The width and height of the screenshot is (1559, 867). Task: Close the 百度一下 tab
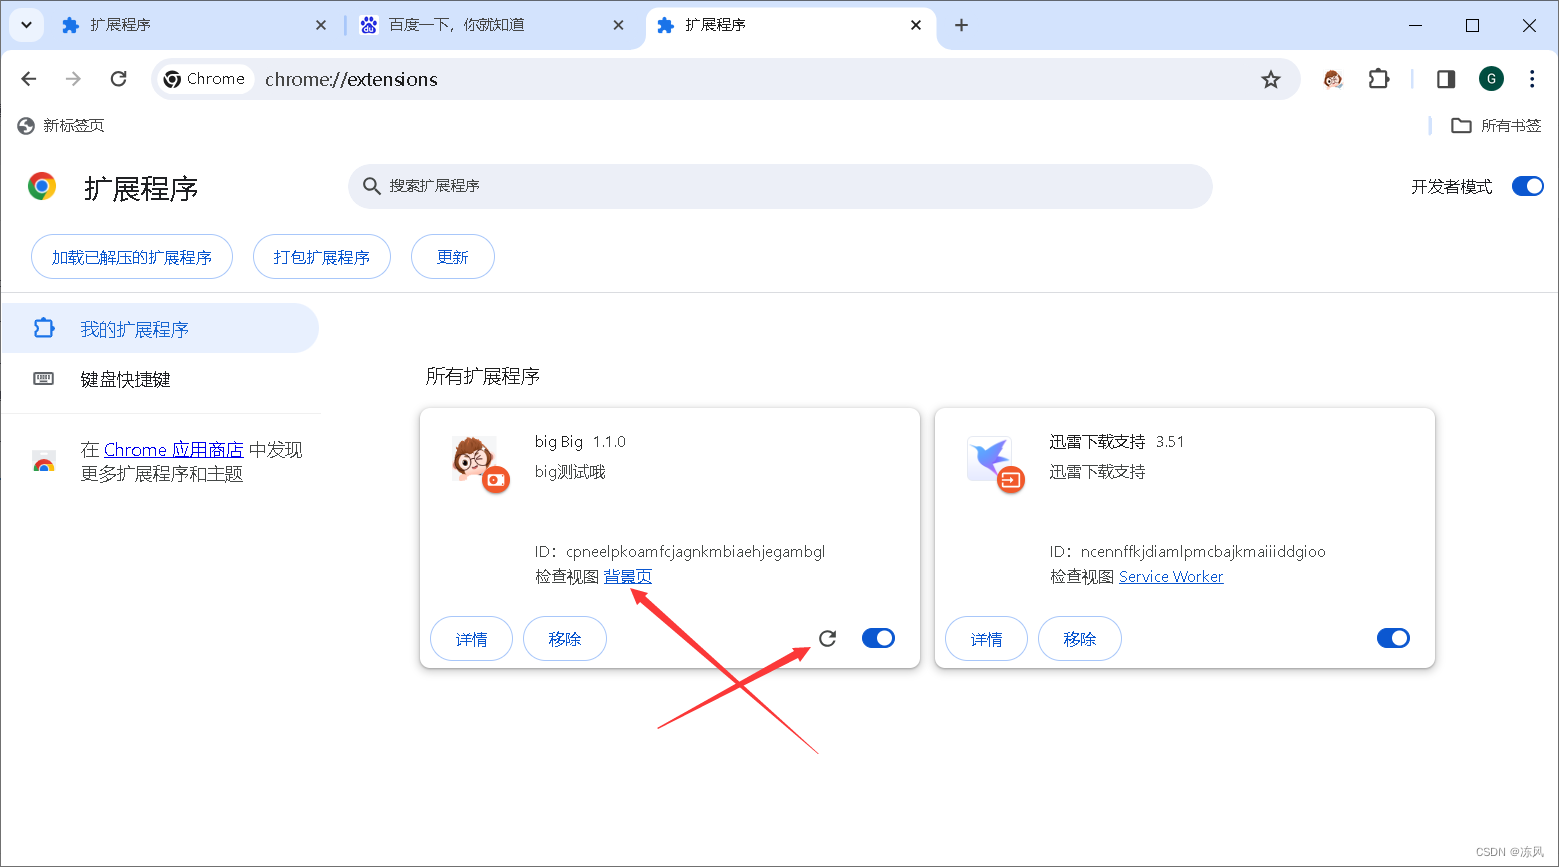point(618,25)
